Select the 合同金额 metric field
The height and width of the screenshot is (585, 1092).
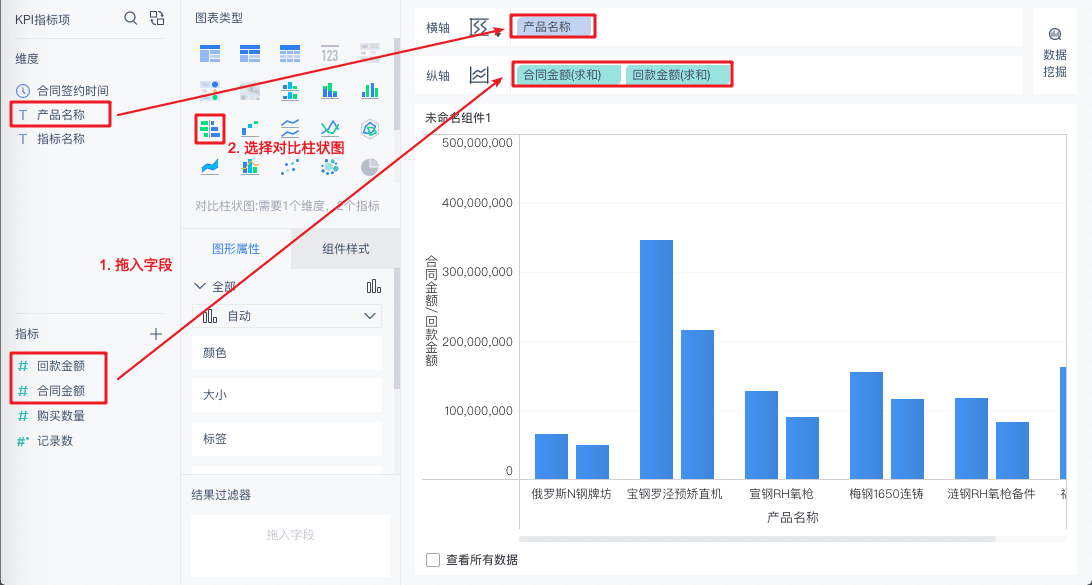pos(61,391)
